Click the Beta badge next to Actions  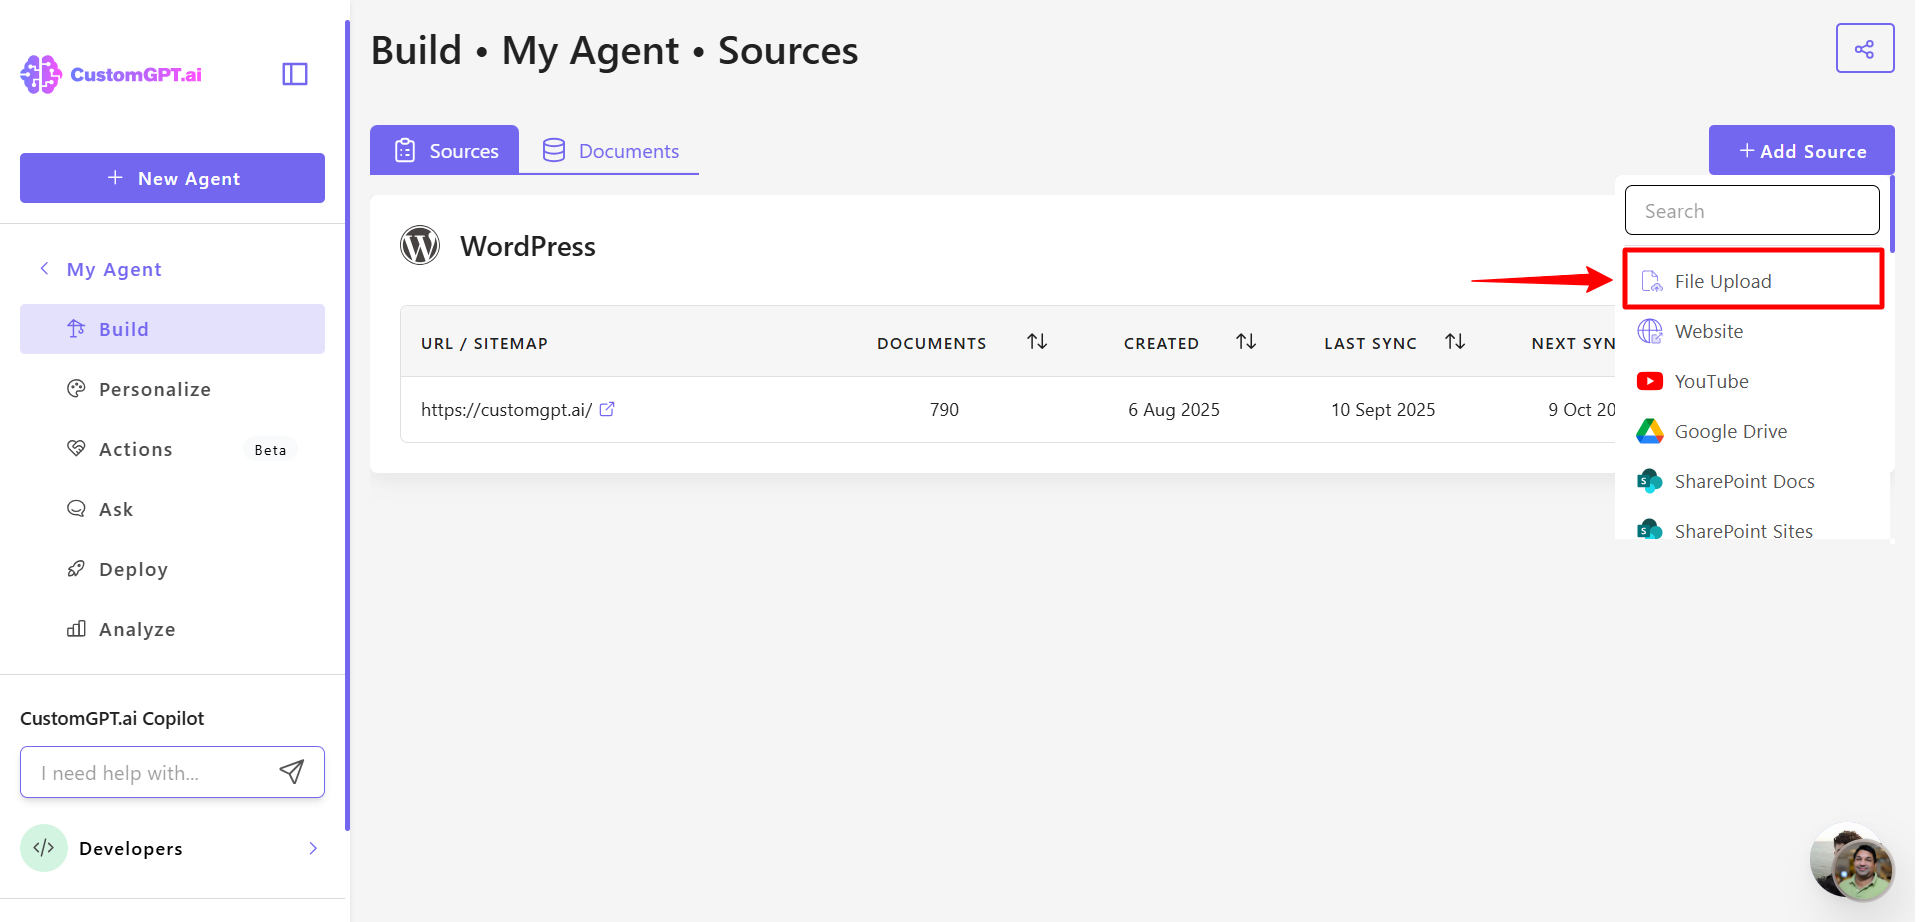coord(270,450)
